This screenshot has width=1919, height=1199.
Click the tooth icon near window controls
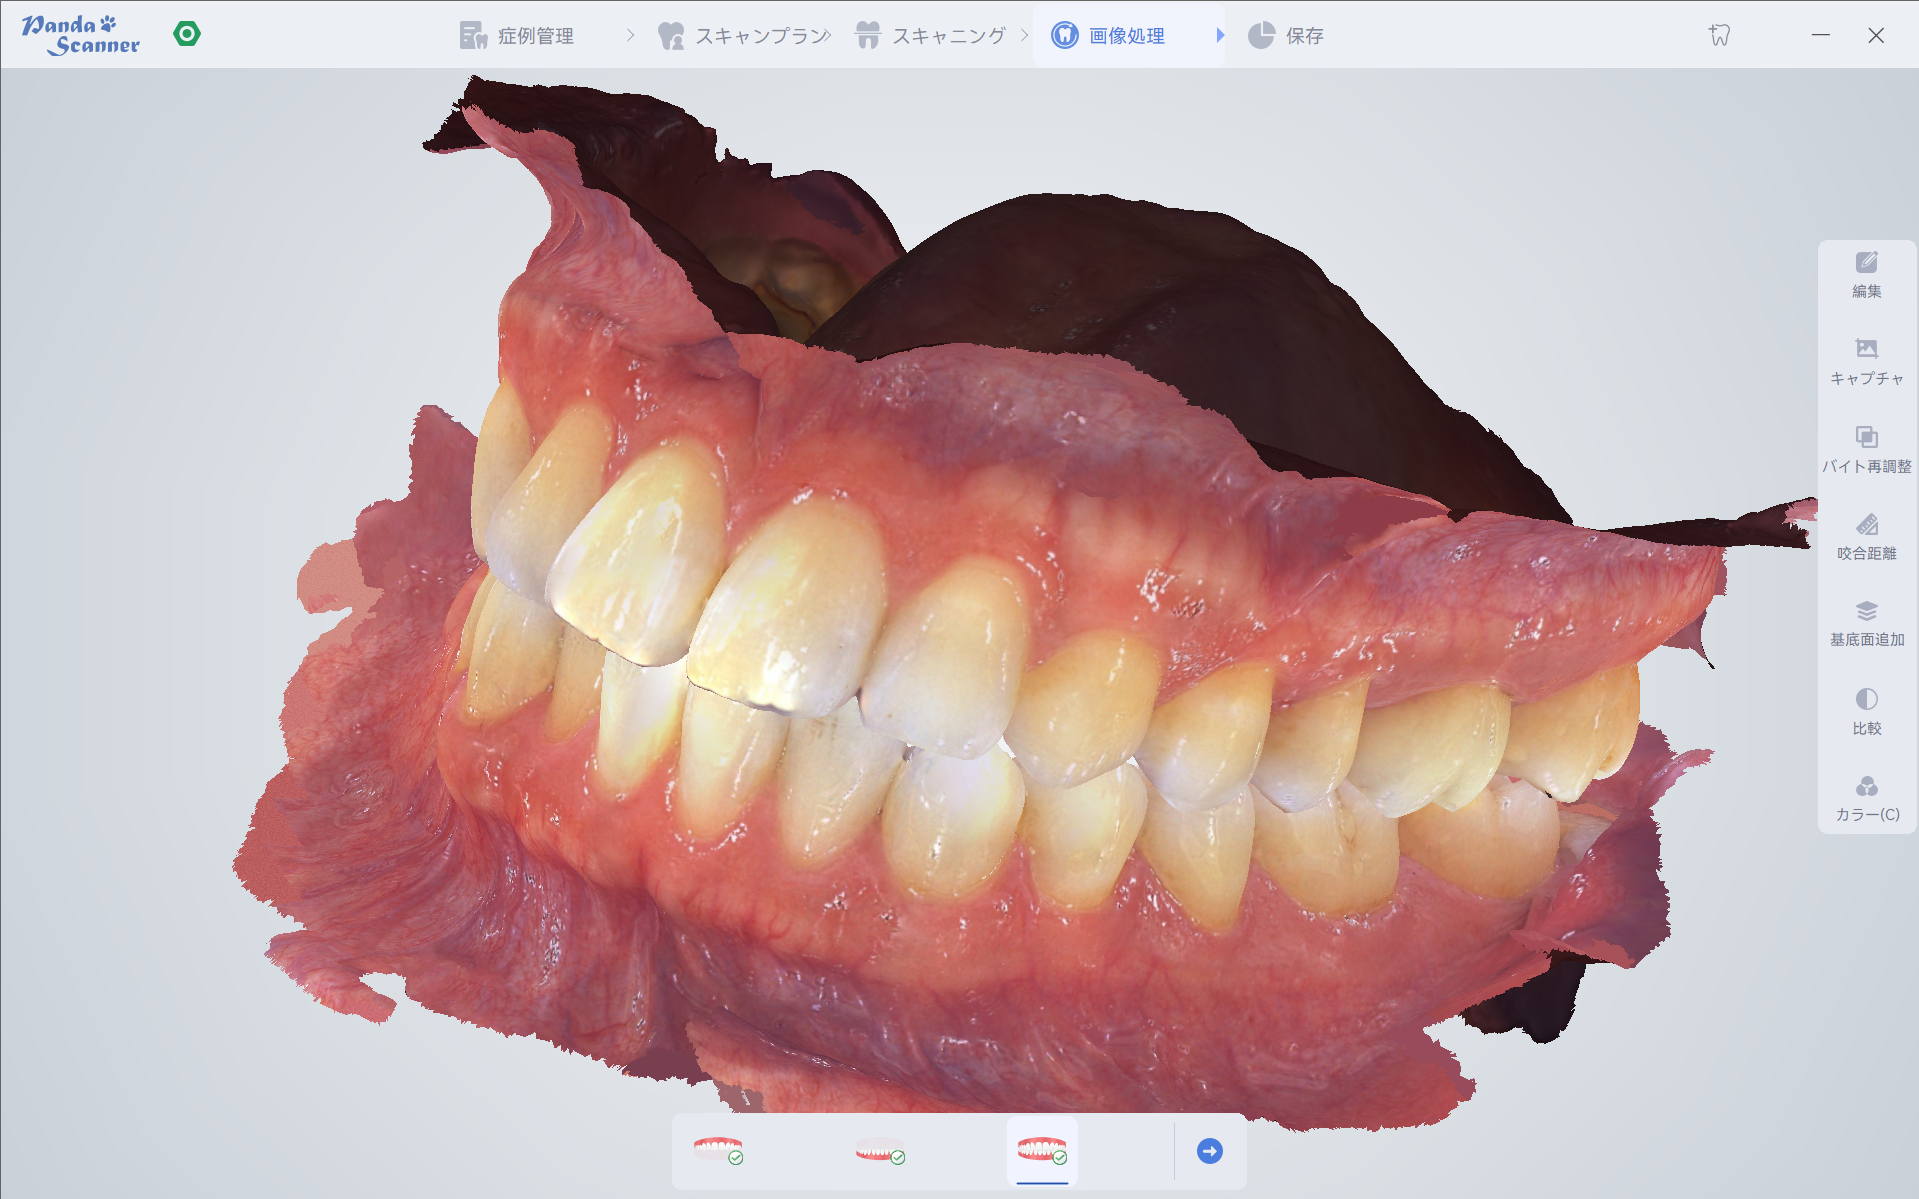tap(1719, 35)
